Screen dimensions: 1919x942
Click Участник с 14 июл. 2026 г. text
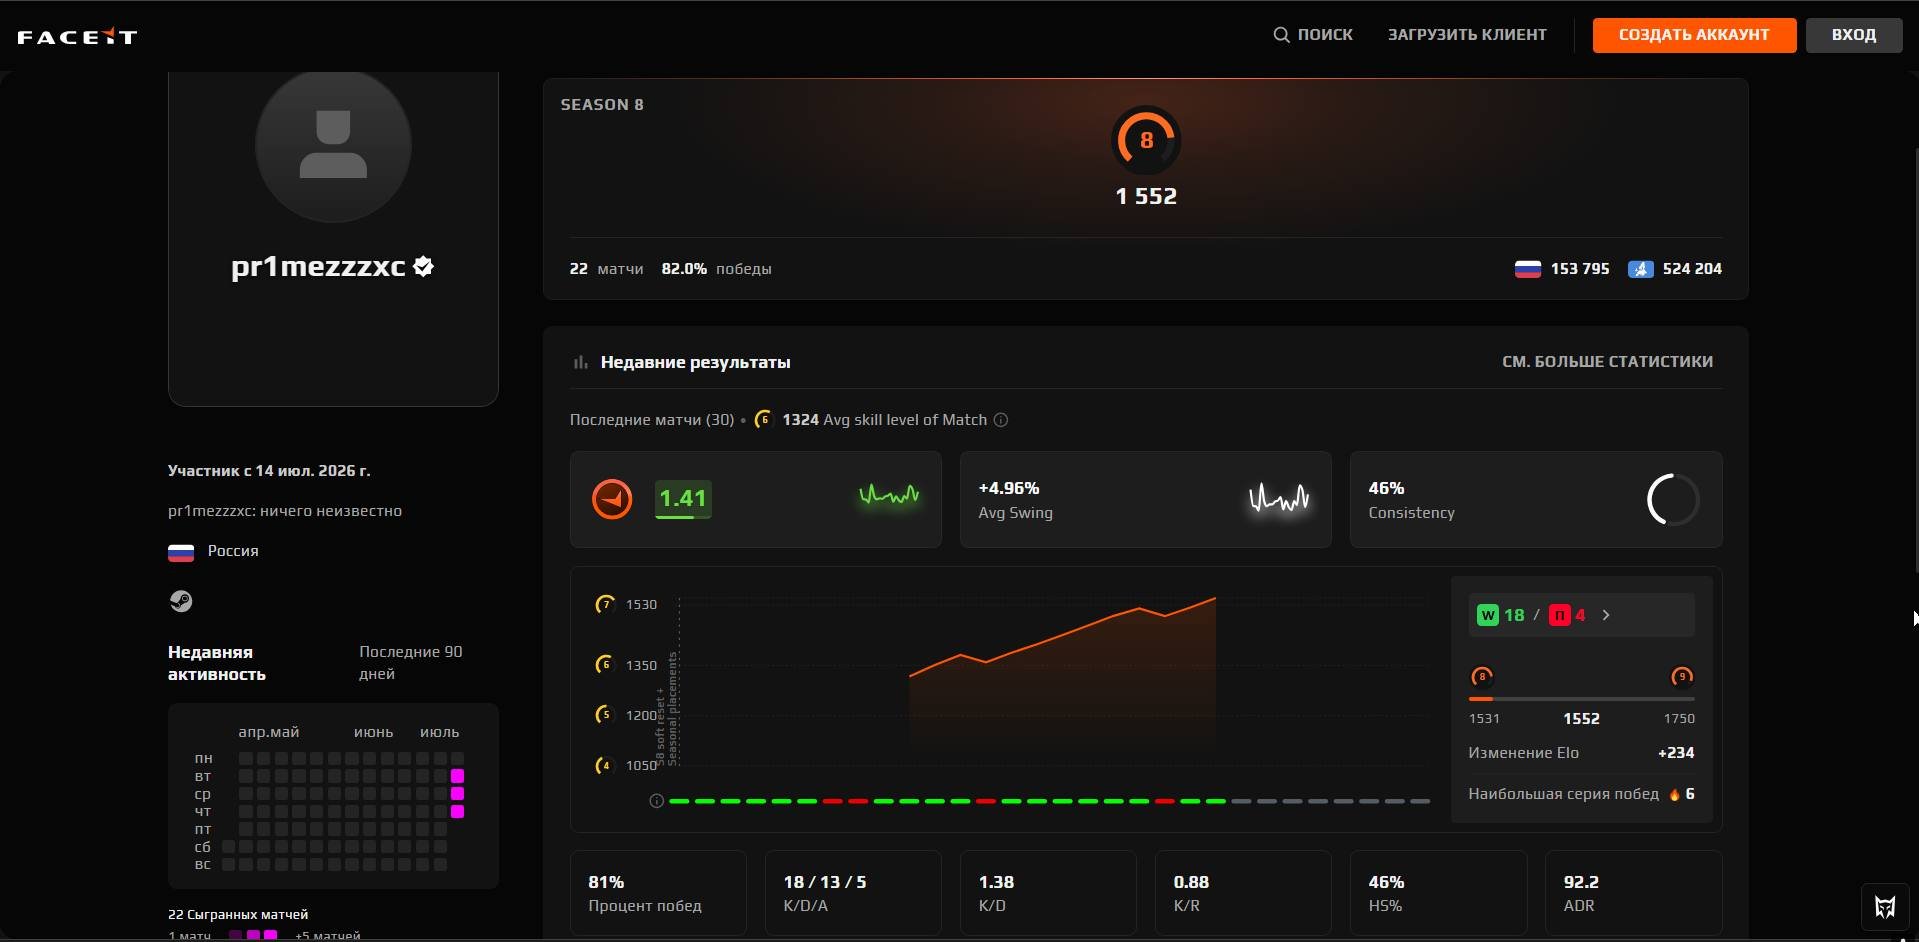[269, 471]
